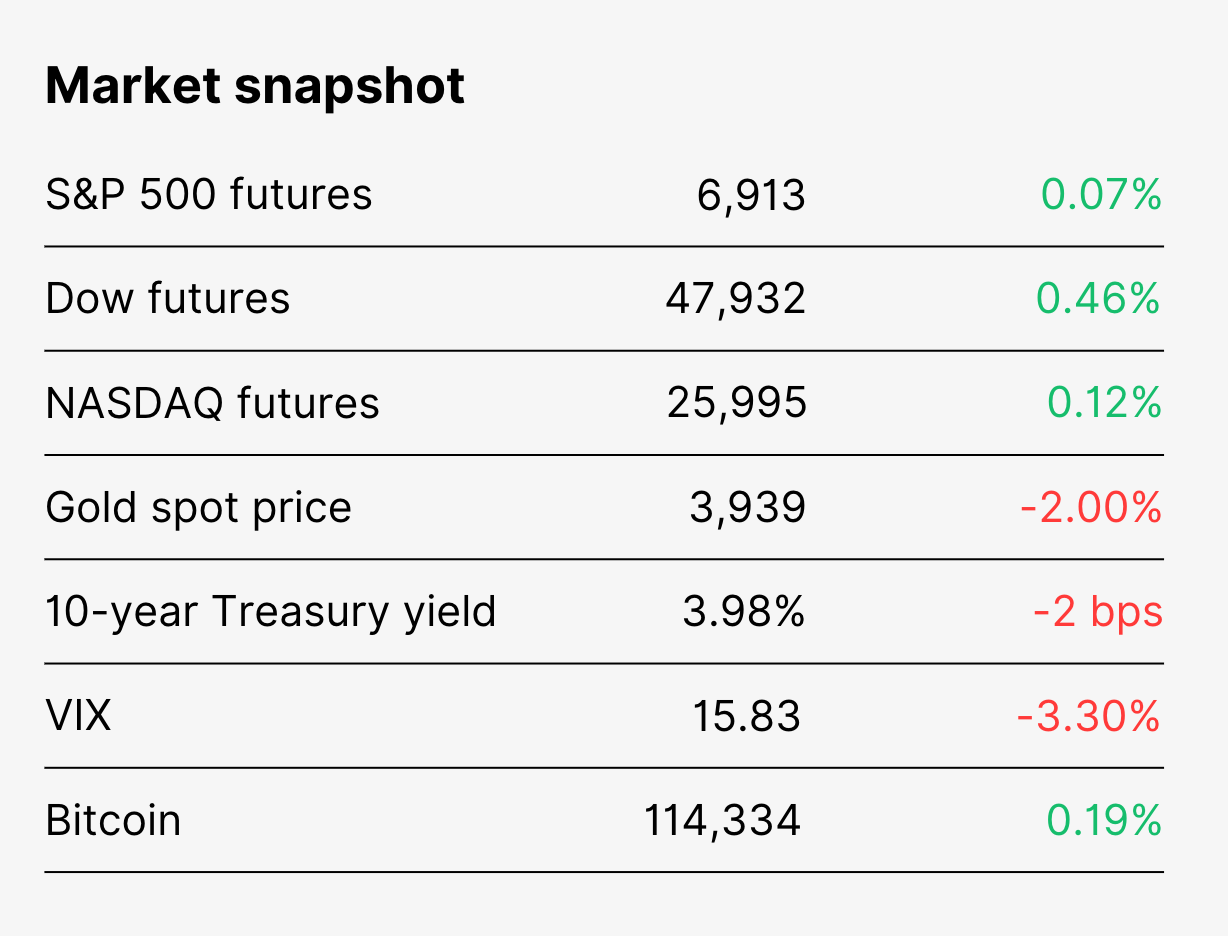Open the VIX row label
This screenshot has height=936, width=1228.
[x=79, y=716]
